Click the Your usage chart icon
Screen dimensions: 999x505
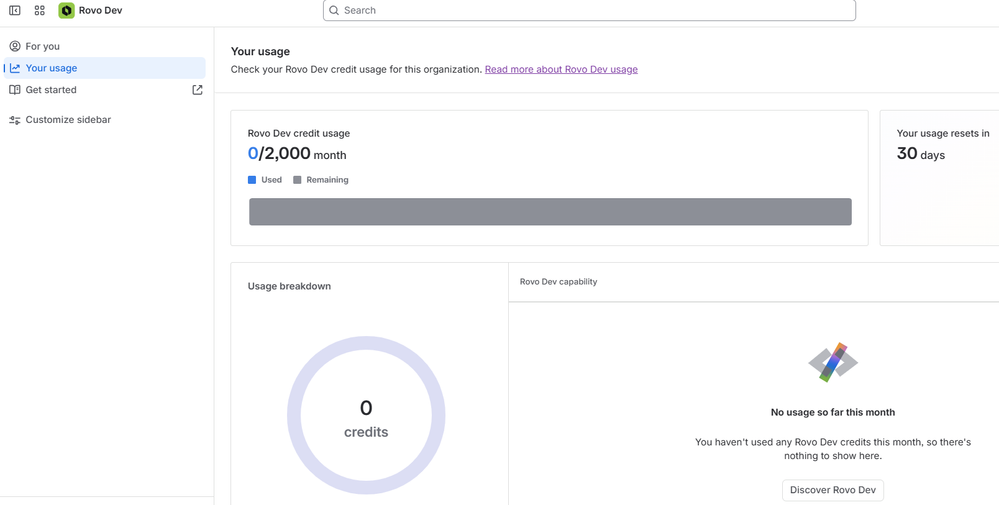(x=15, y=68)
